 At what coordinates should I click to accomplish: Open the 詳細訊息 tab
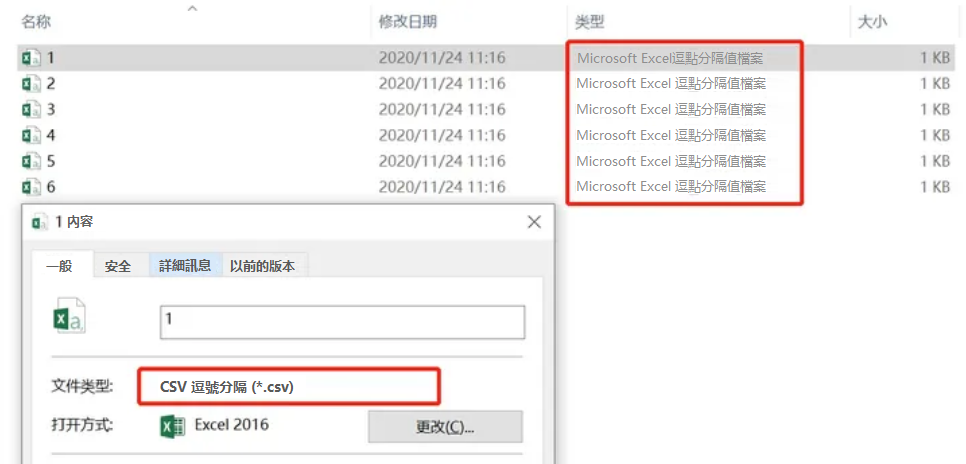(x=185, y=266)
